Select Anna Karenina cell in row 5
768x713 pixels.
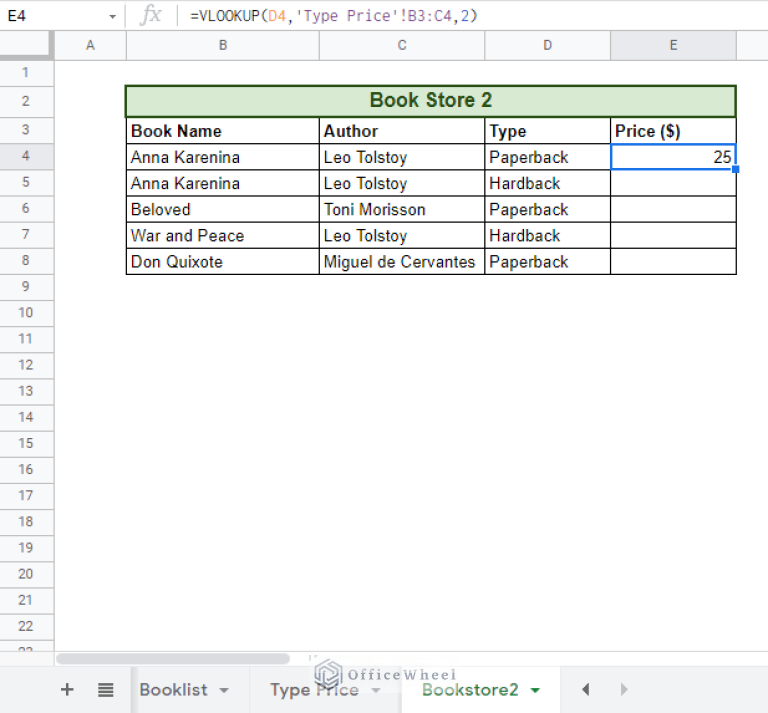tap(223, 183)
